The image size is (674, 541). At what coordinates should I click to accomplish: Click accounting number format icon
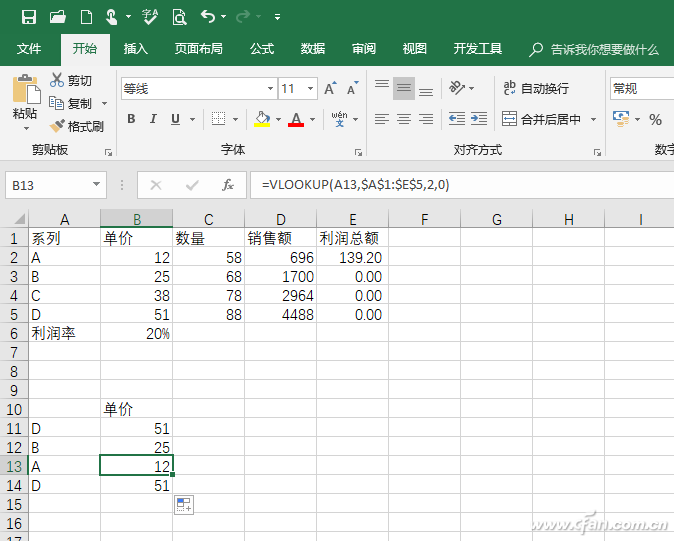[x=621, y=119]
